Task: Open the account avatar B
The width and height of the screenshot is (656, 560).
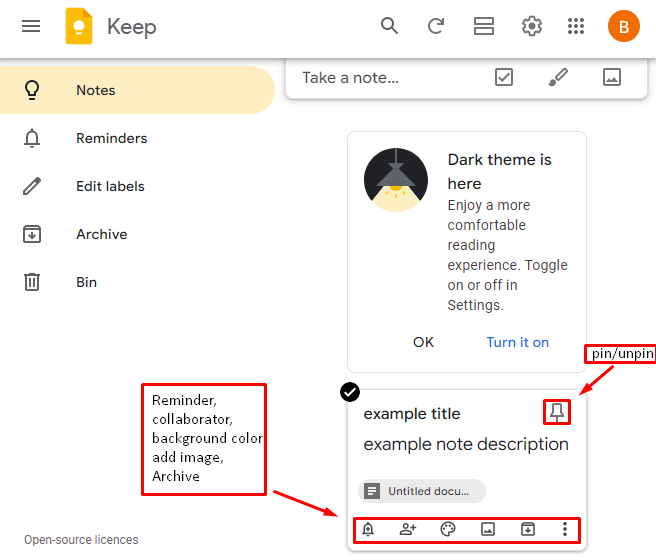Action: [623, 26]
